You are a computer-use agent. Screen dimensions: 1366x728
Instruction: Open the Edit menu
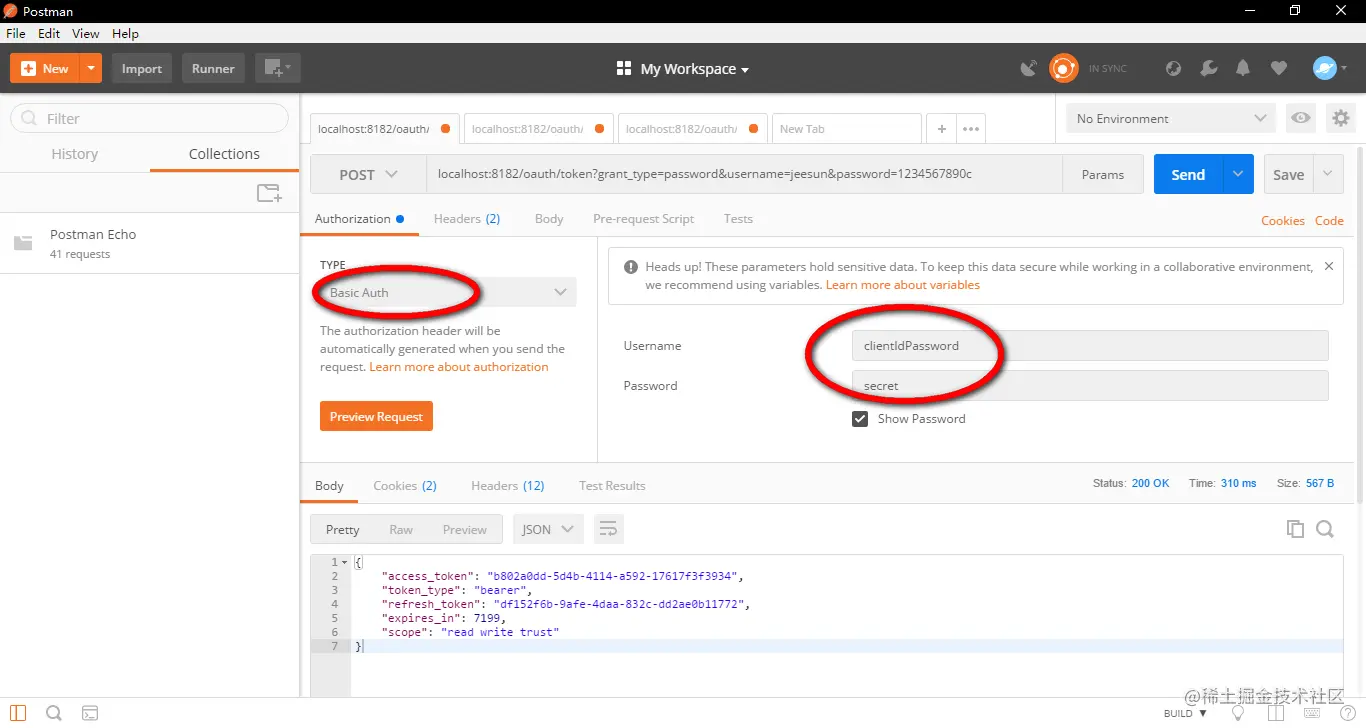(x=49, y=33)
